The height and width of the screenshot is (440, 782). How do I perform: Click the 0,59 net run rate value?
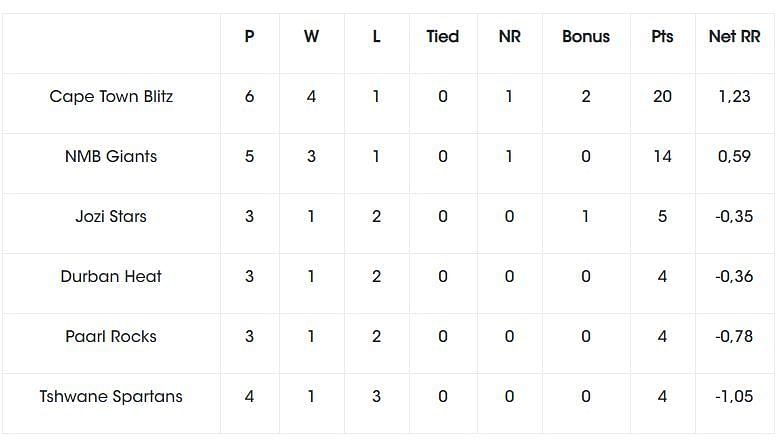tap(734, 157)
